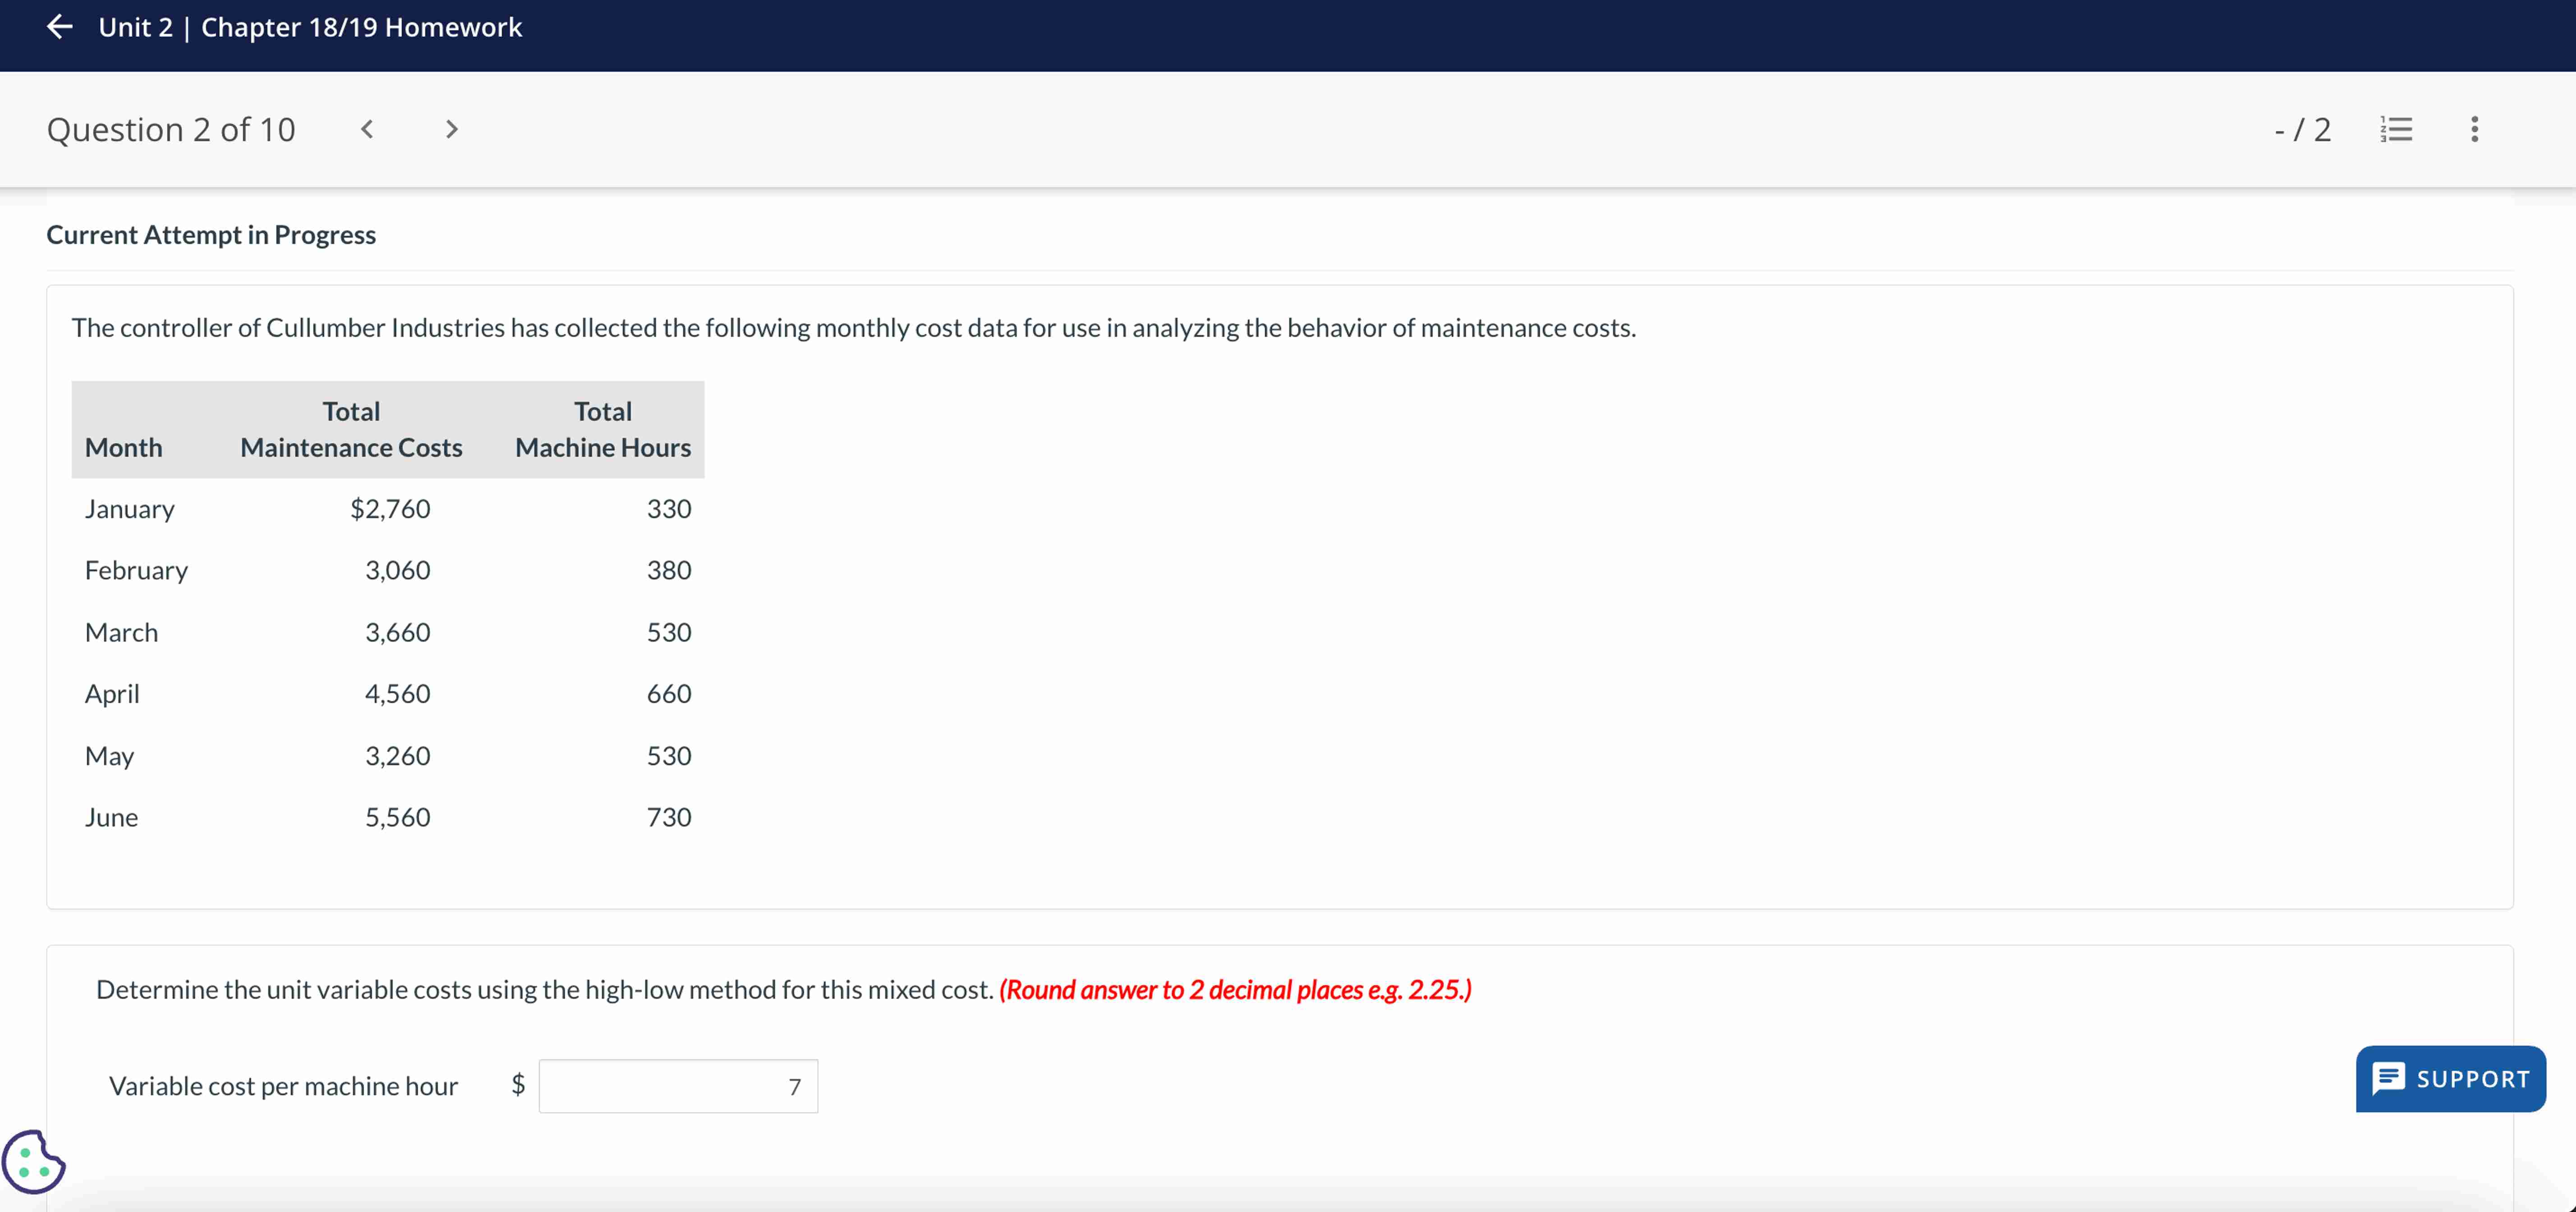Go to the previous question using left chevron
2576x1212 pixels.
click(367, 129)
